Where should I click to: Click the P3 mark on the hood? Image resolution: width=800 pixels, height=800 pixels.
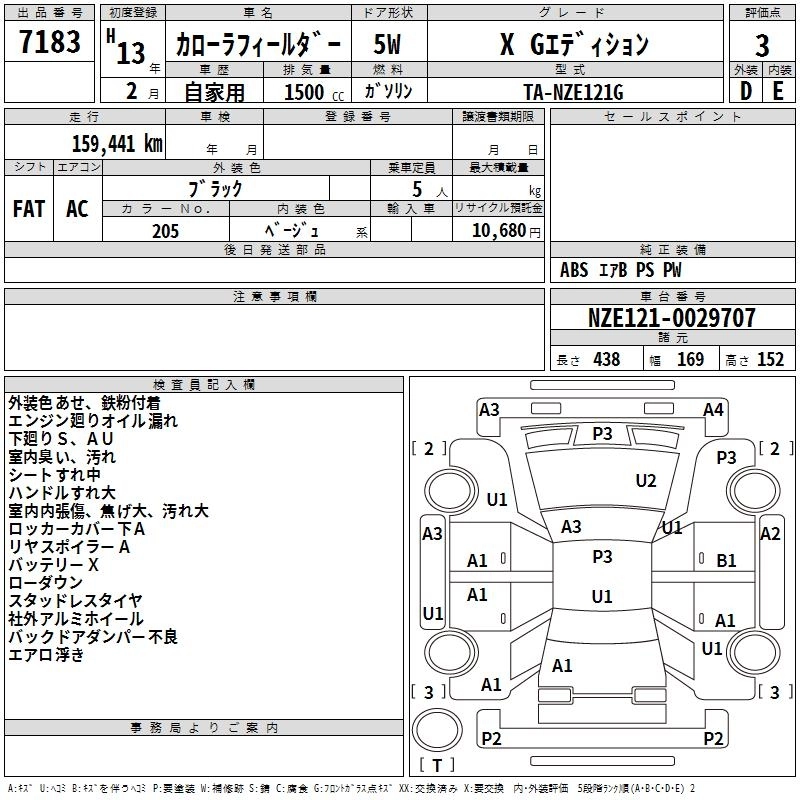point(602,433)
